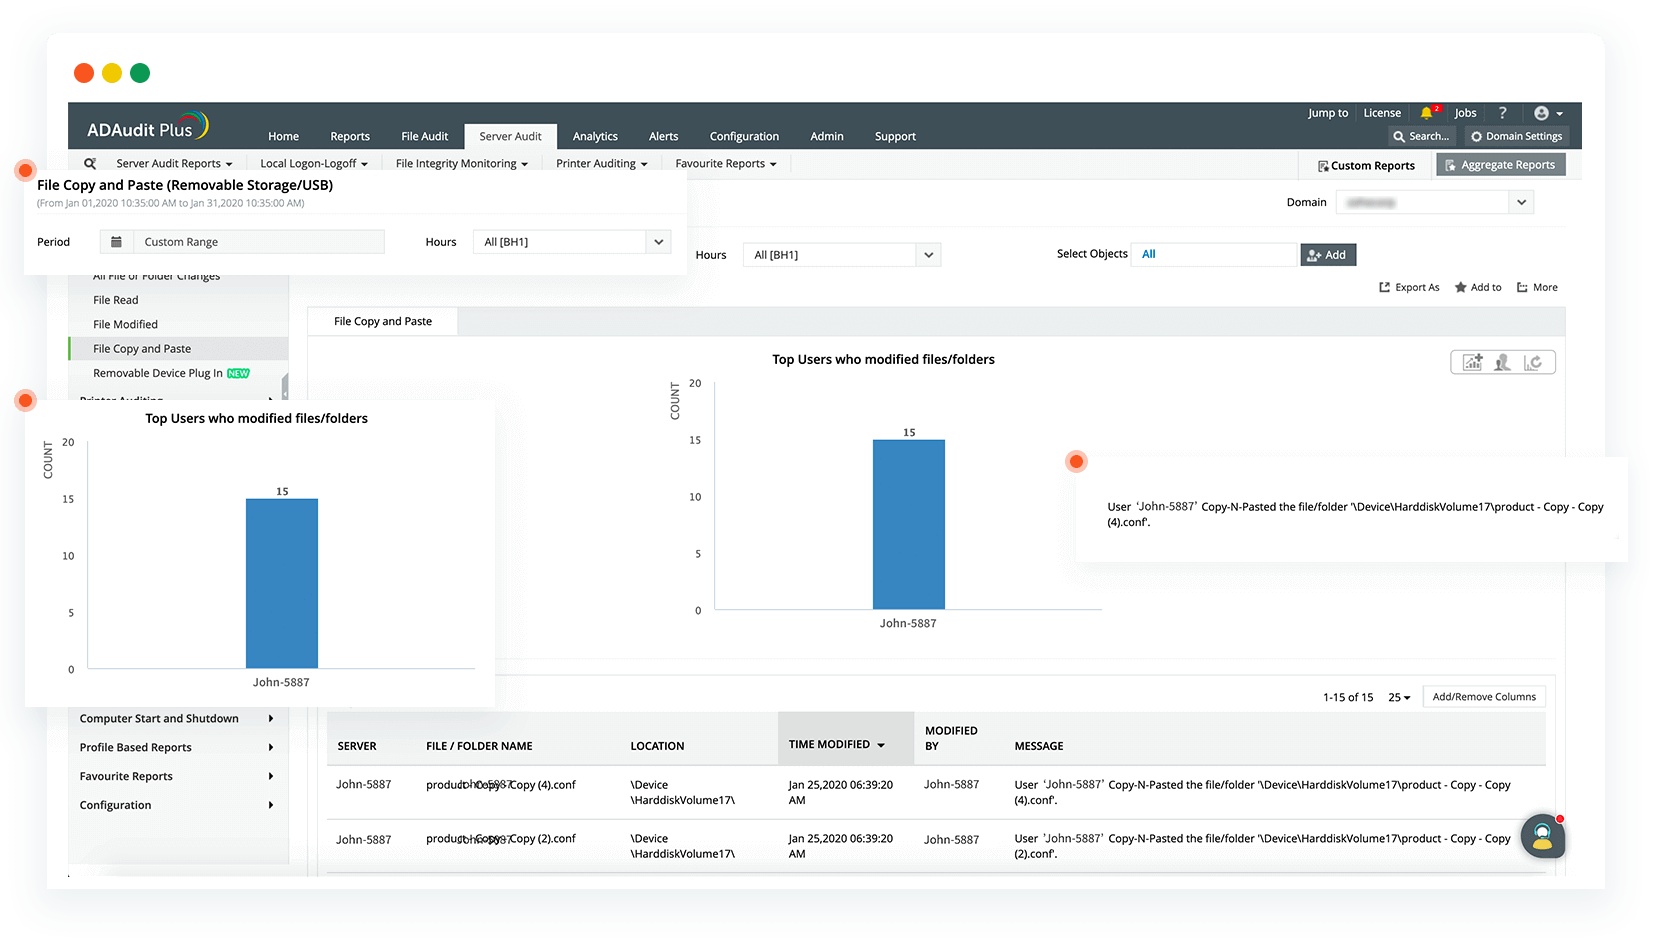
Task: Expand Printer Auditing dropdown
Action: 602,164
